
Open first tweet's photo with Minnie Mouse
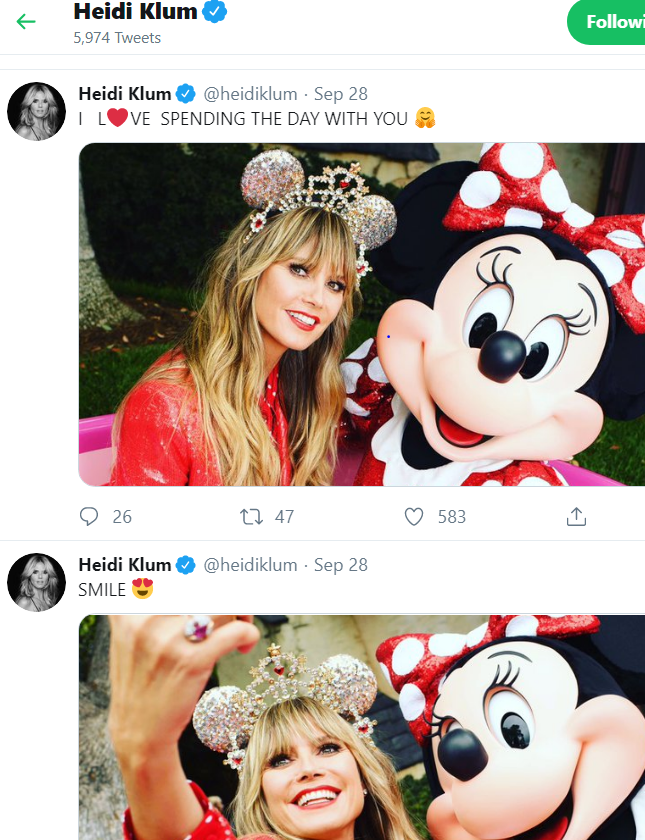click(362, 314)
